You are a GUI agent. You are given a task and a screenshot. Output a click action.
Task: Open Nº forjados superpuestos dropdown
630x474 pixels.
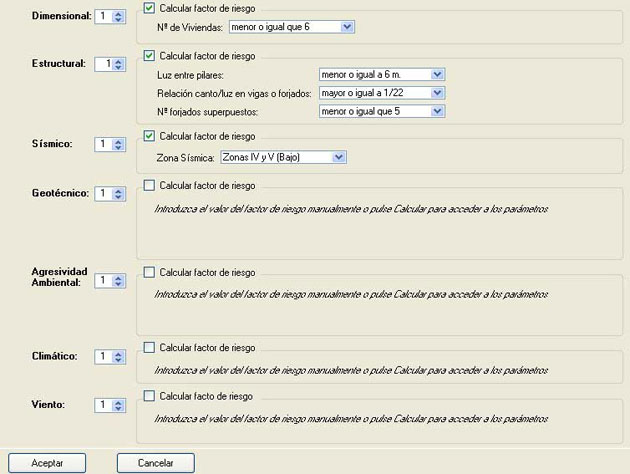437,112
